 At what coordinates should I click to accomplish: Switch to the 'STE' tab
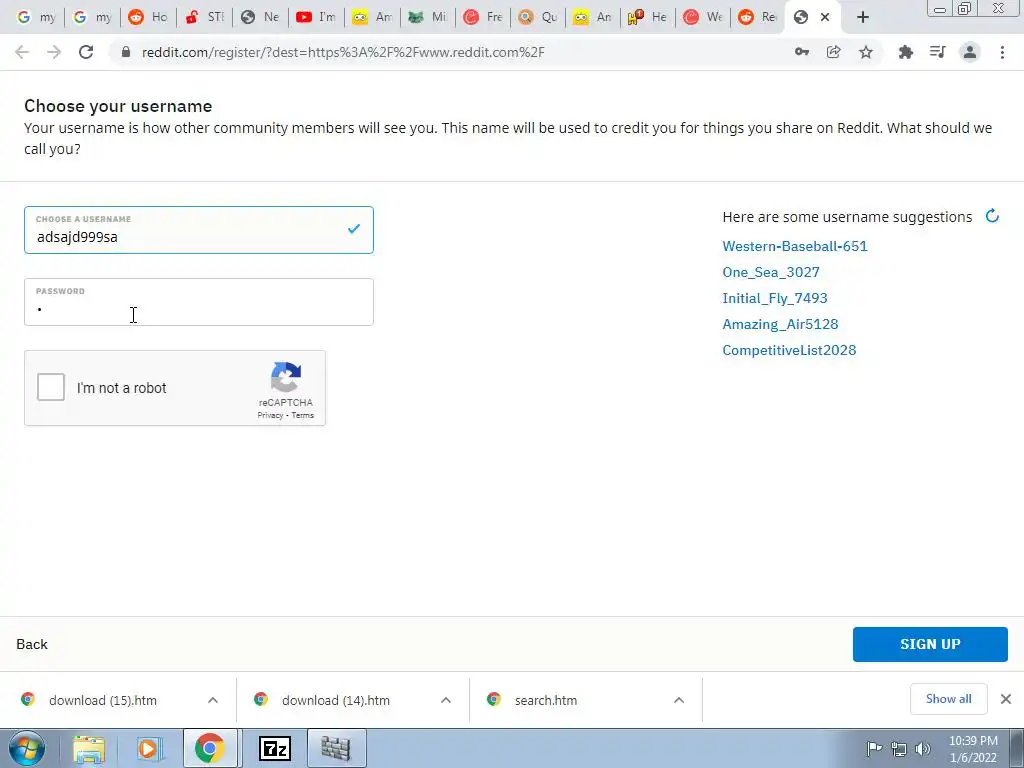coord(204,18)
